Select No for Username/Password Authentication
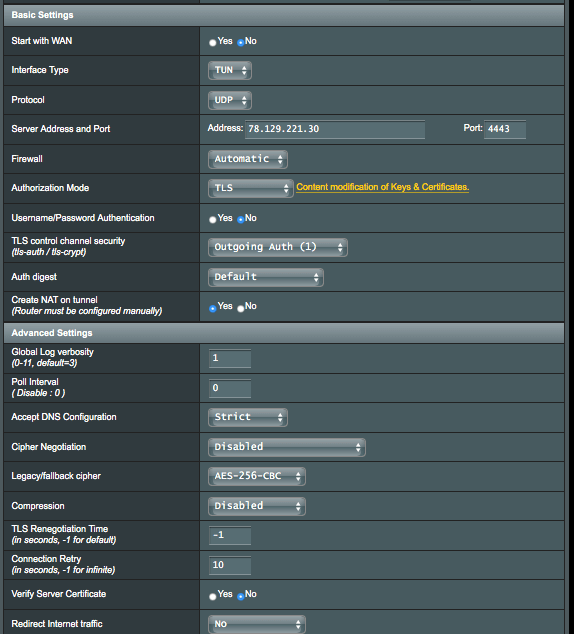Viewport: 574px width, 634px height. pos(241,220)
